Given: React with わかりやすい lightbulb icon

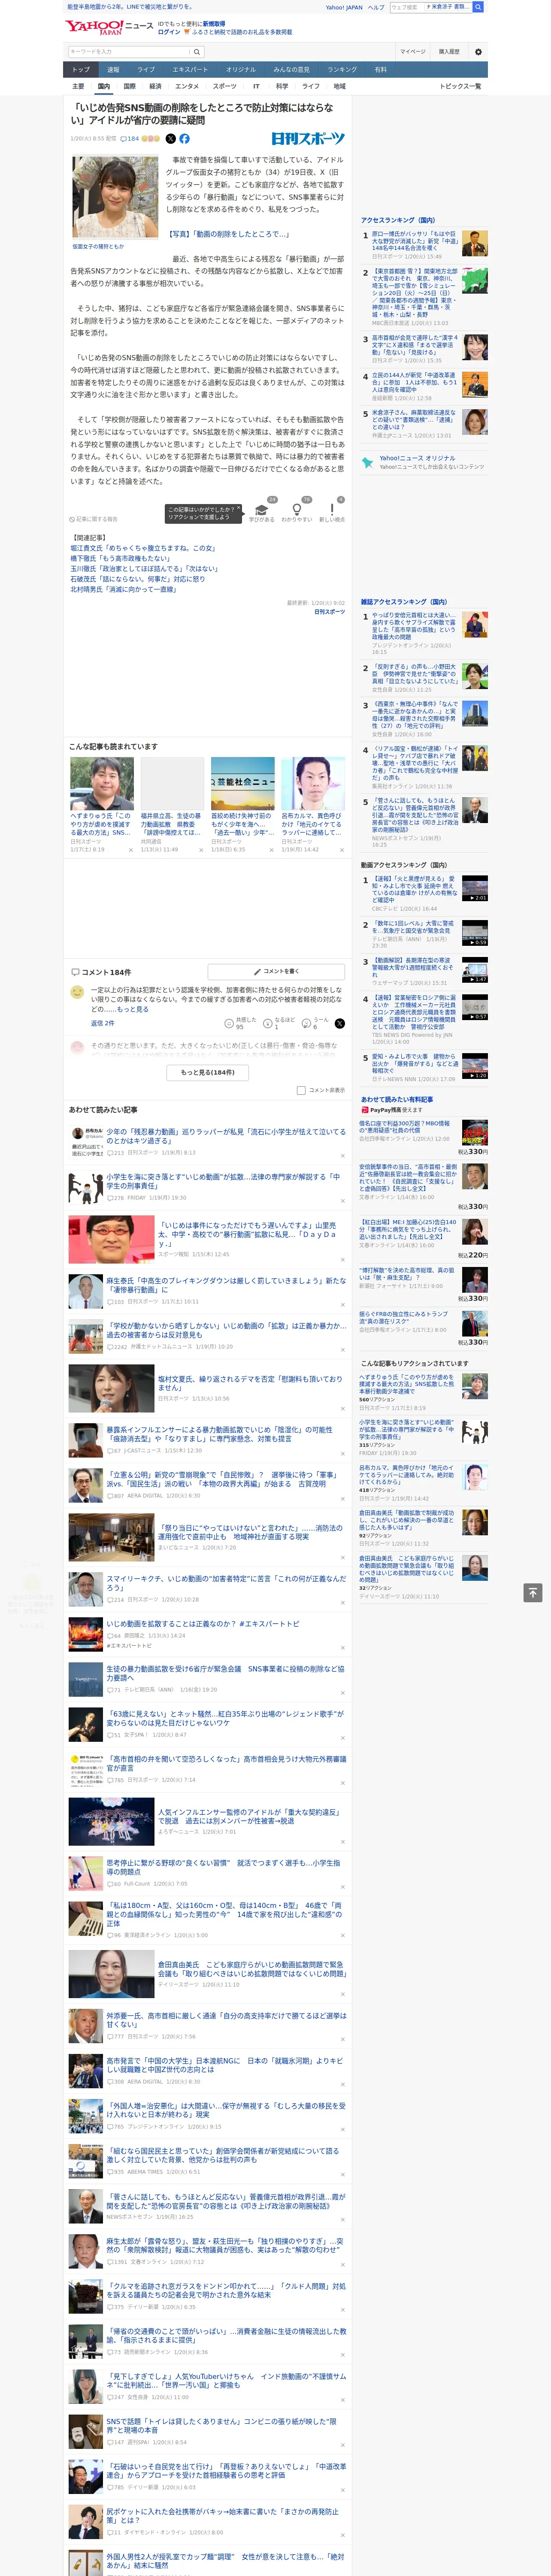Looking at the screenshot, I should (x=296, y=509).
